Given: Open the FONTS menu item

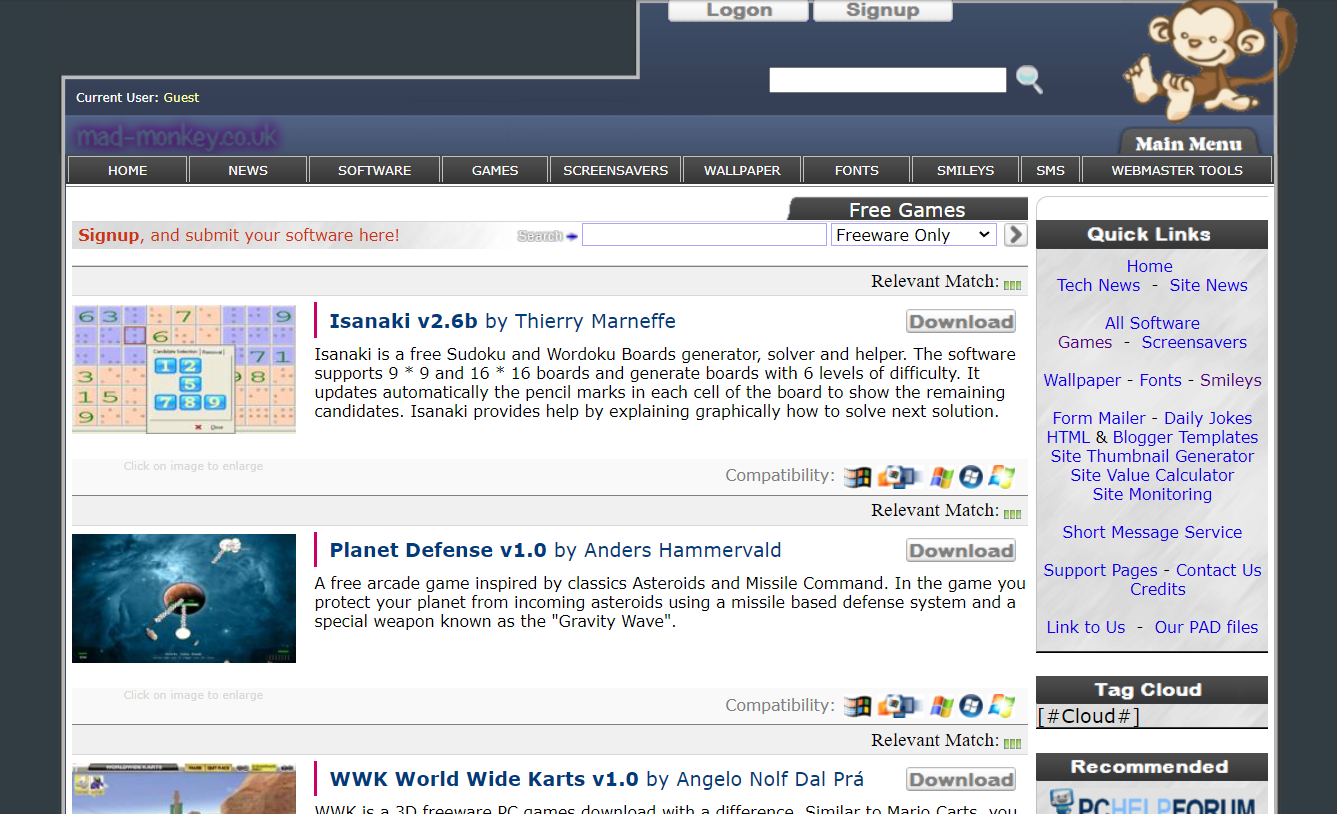Looking at the screenshot, I should pos(857,170).
